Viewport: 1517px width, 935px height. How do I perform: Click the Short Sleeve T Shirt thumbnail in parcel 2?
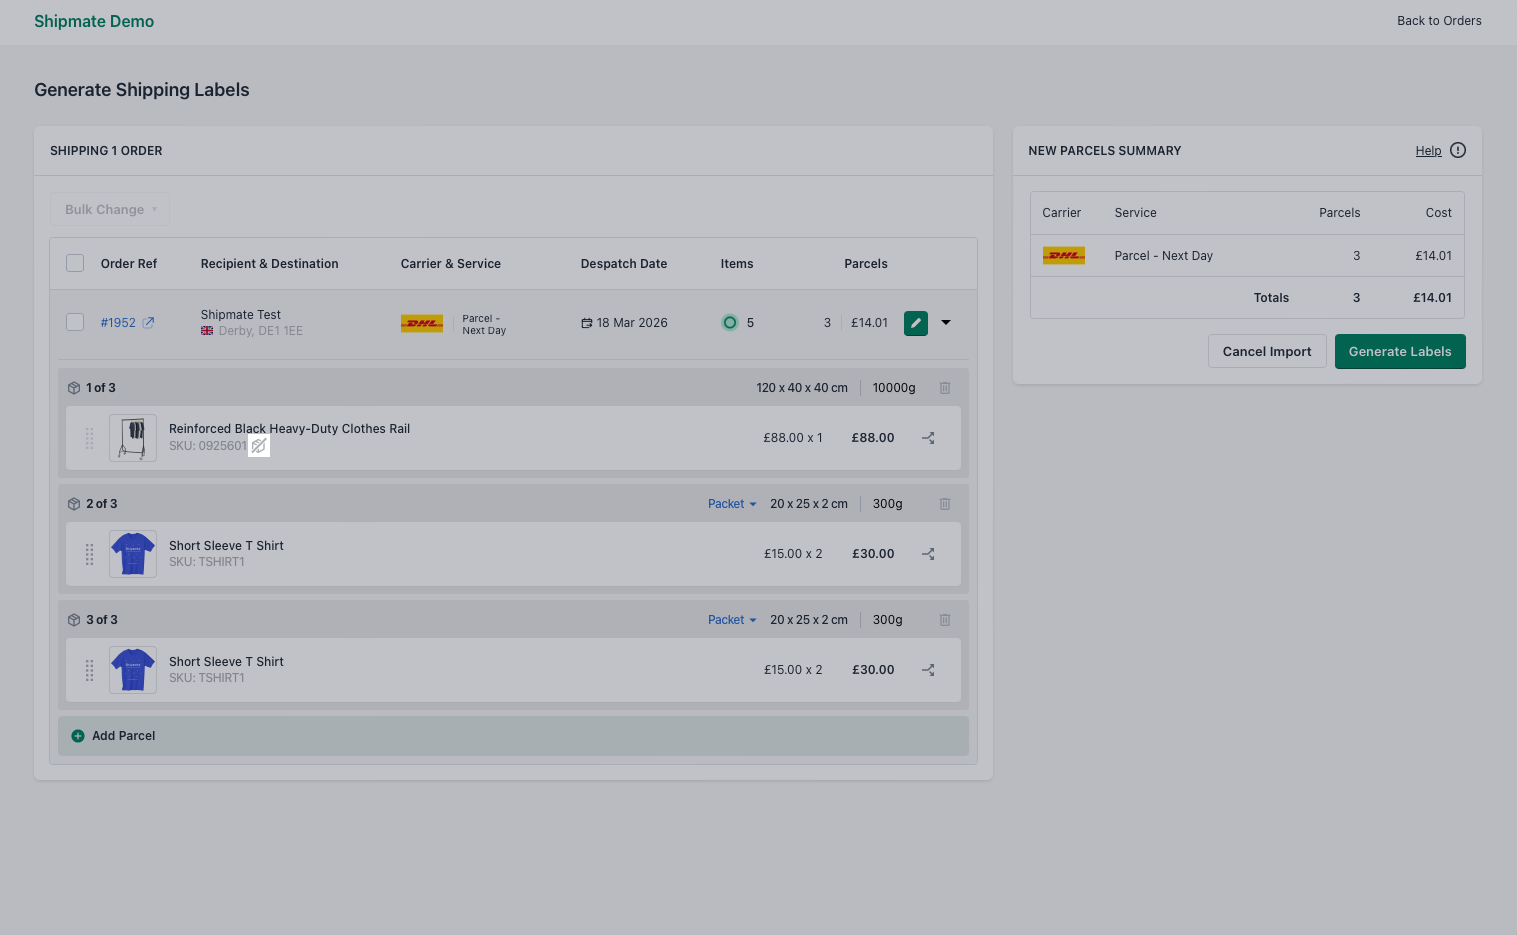(132, 553)
